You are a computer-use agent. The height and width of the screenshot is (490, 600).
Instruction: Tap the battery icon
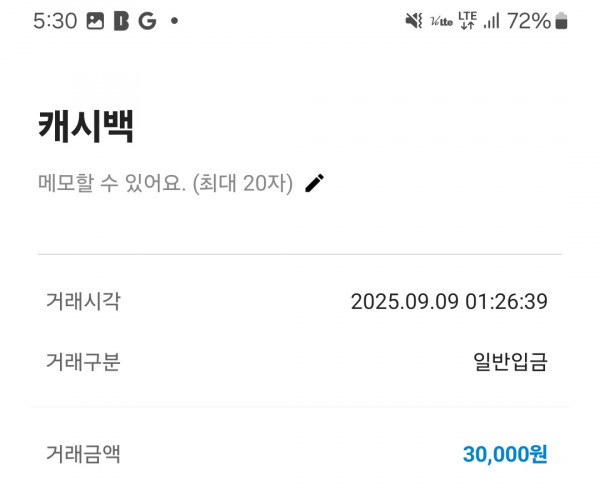pyautogui.click(x=561, y=21)
